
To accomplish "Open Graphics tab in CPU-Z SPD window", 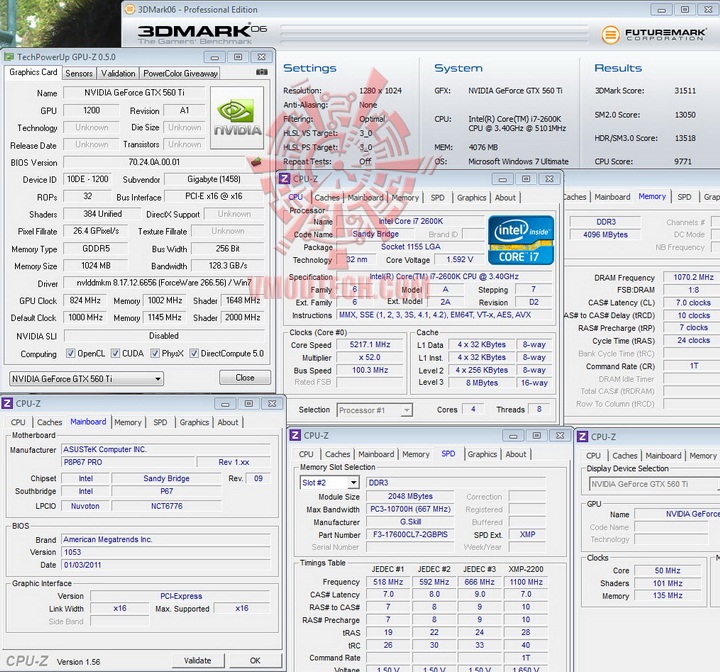I will [x=482, y=454].
